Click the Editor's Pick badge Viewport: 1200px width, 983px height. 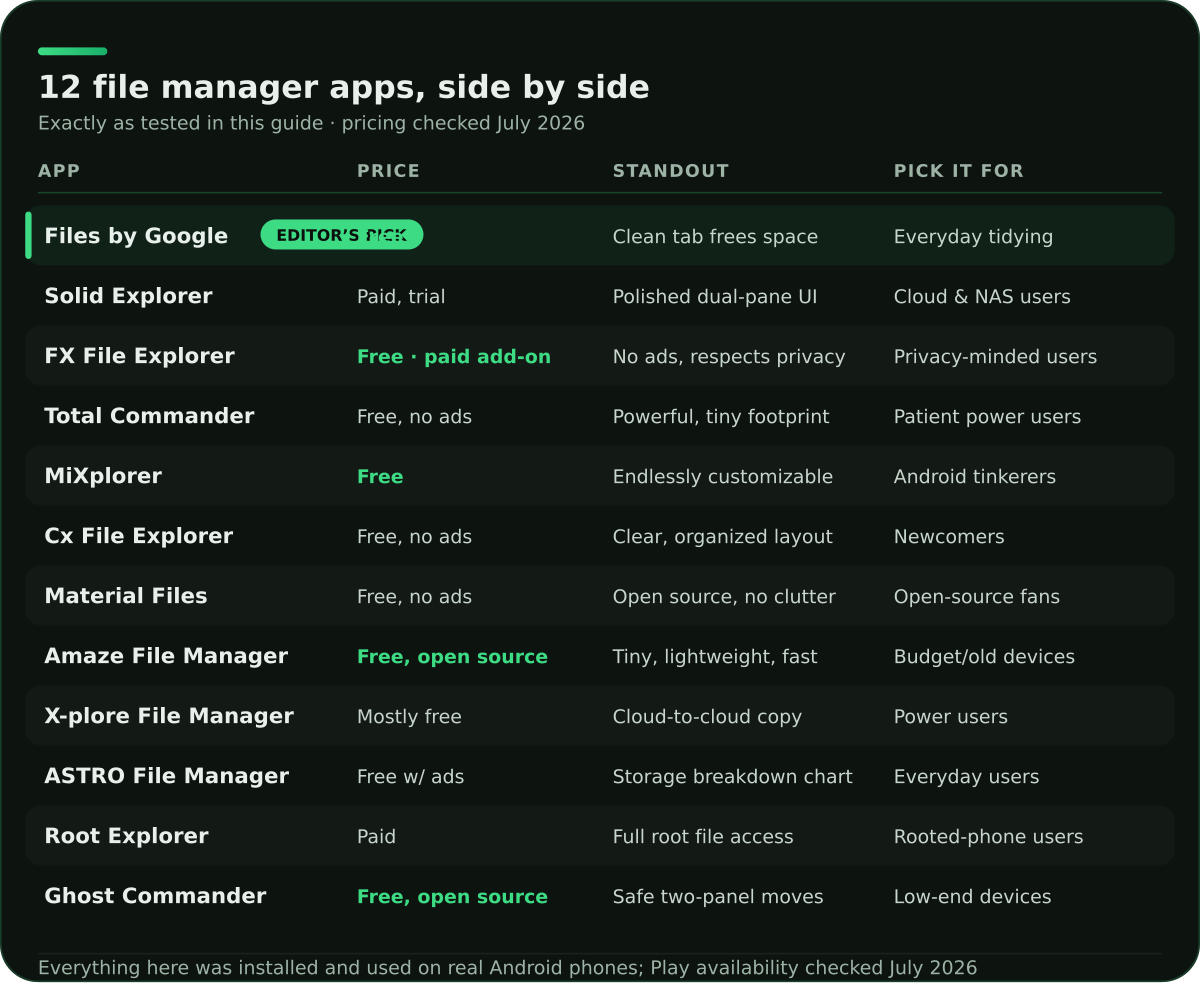[x=342, y=235]
